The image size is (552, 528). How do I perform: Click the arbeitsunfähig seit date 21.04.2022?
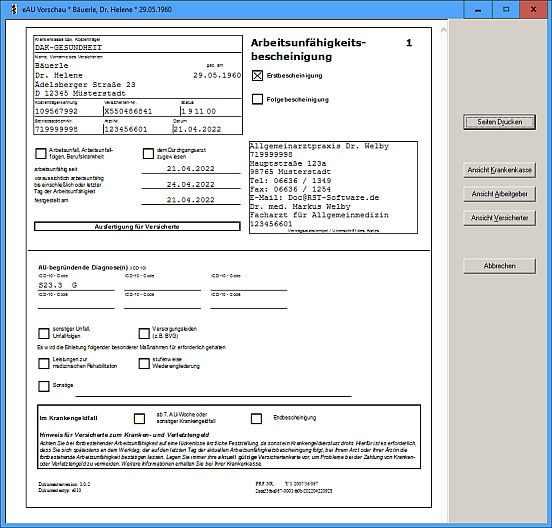pyautogui.click(x=190, y=169)
